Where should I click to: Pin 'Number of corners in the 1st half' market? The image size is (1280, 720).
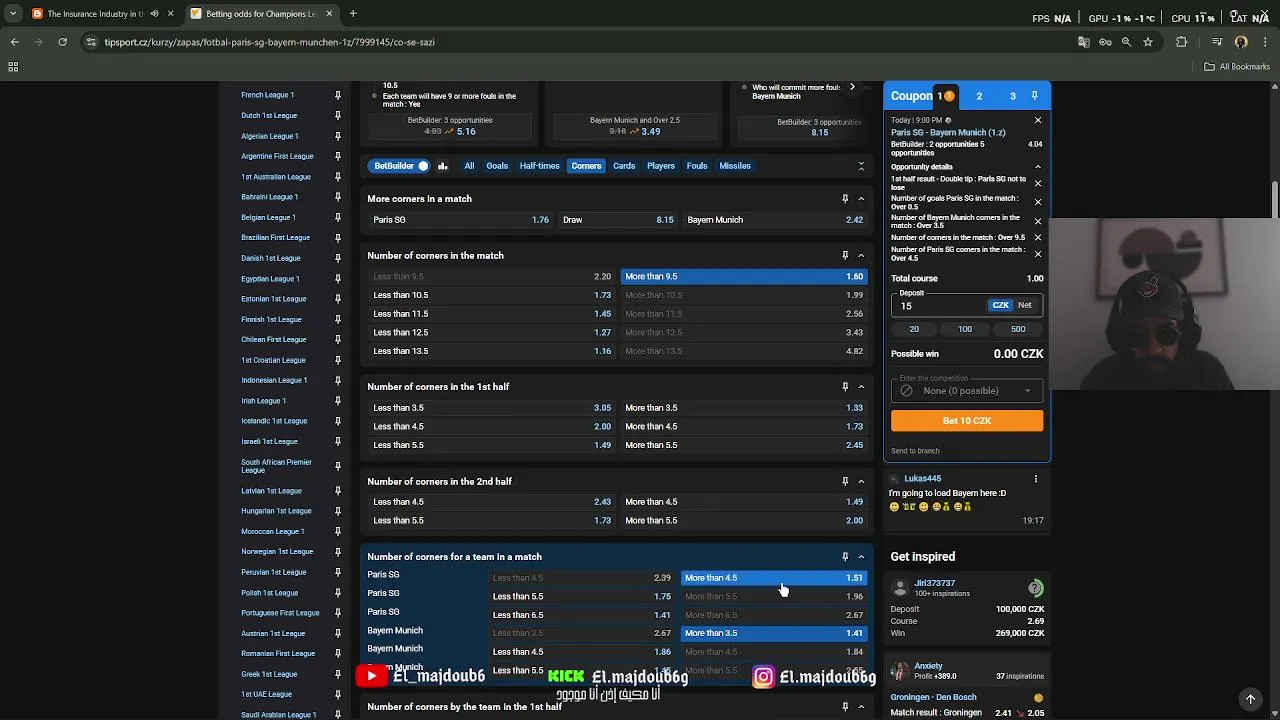[845, 387]
